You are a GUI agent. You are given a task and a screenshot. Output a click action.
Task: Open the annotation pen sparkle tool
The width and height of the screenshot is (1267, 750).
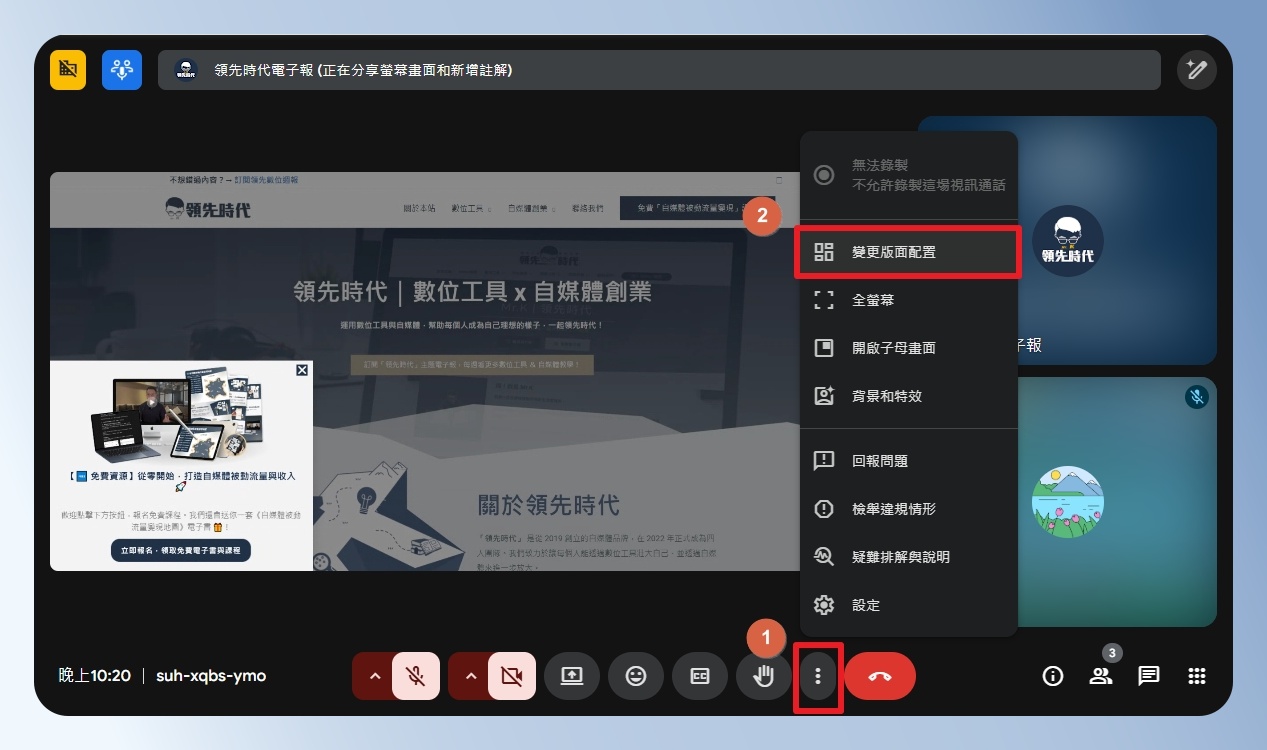1196,70
